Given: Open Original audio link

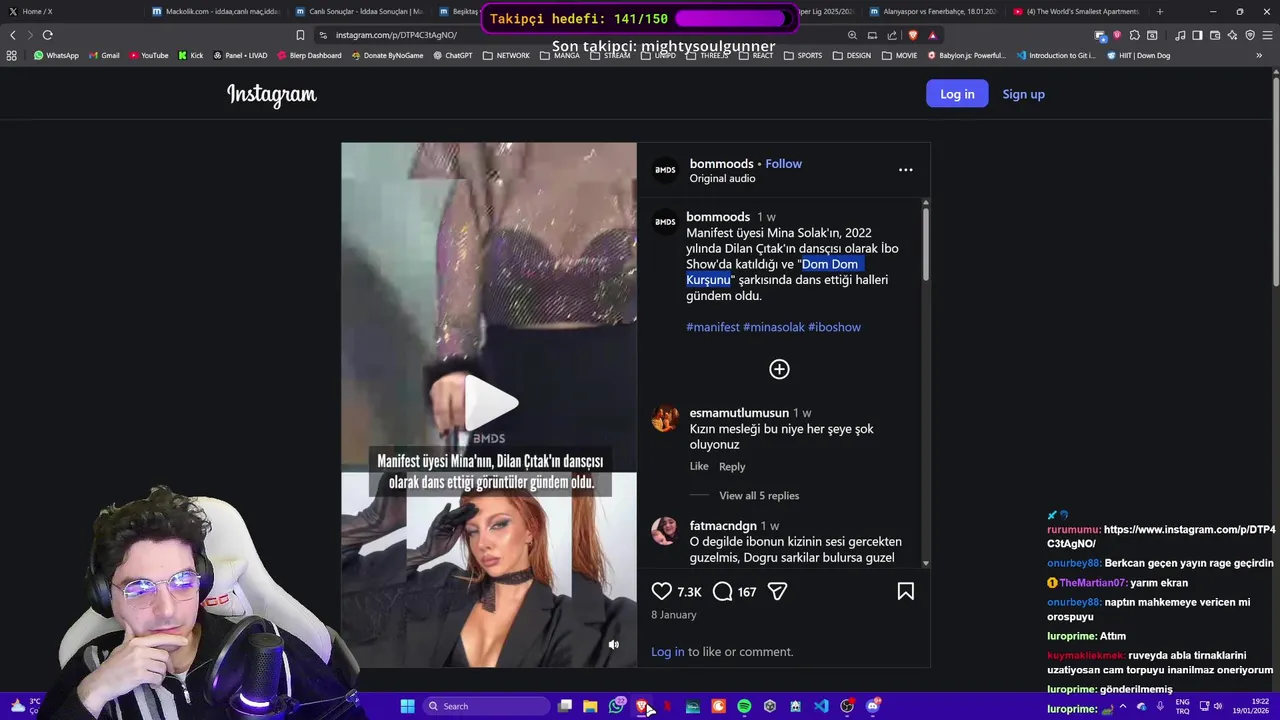Looking at the screenshot, I should (x=722, y=179).
